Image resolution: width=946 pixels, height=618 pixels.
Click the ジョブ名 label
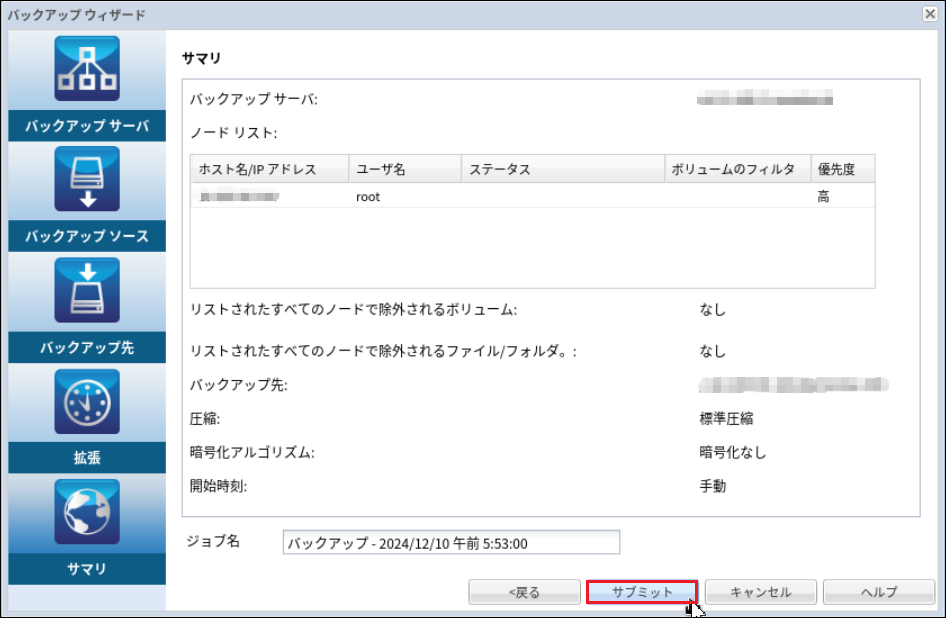[213, 541]
